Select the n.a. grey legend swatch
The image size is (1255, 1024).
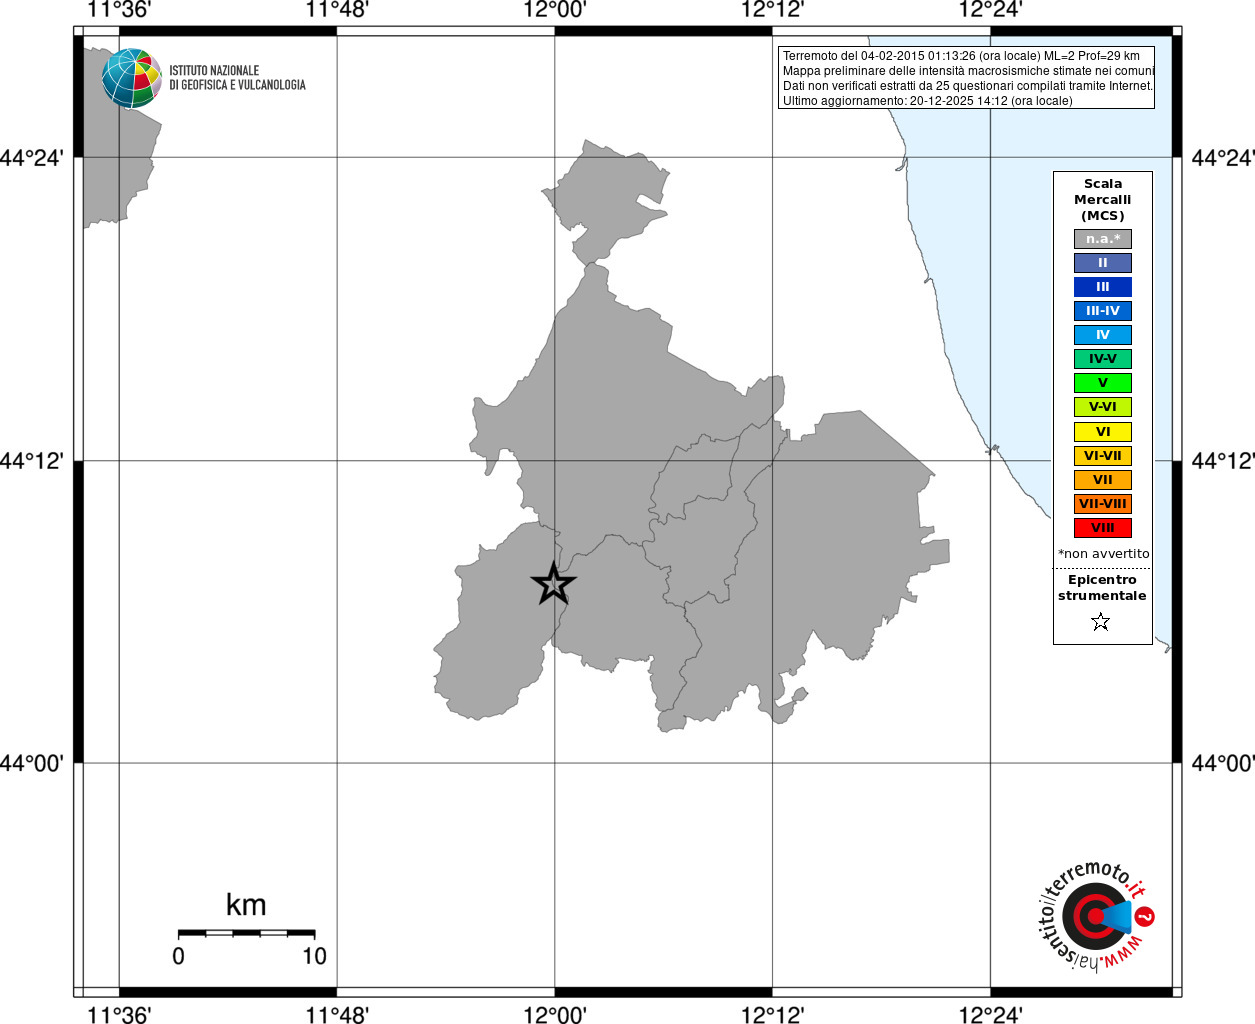tap(1103, 239)
